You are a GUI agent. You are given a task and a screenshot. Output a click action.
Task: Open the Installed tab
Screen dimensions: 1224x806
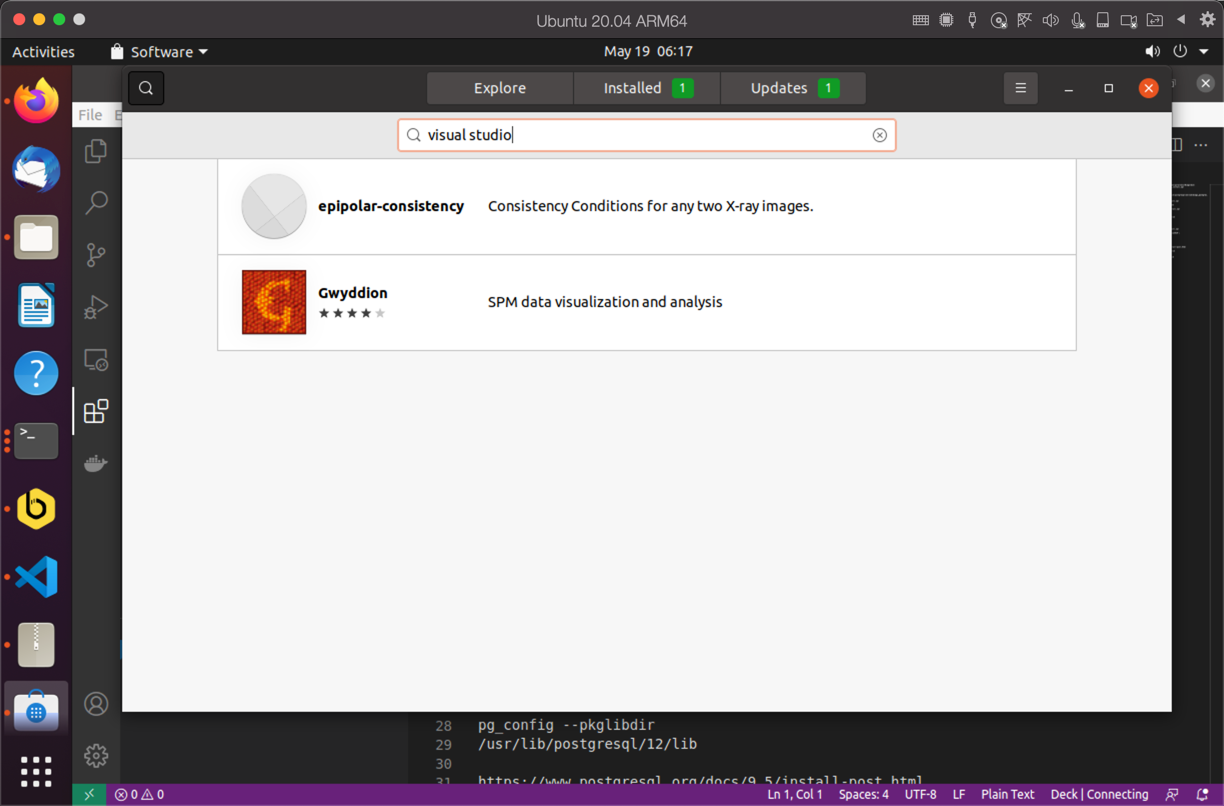647,88
